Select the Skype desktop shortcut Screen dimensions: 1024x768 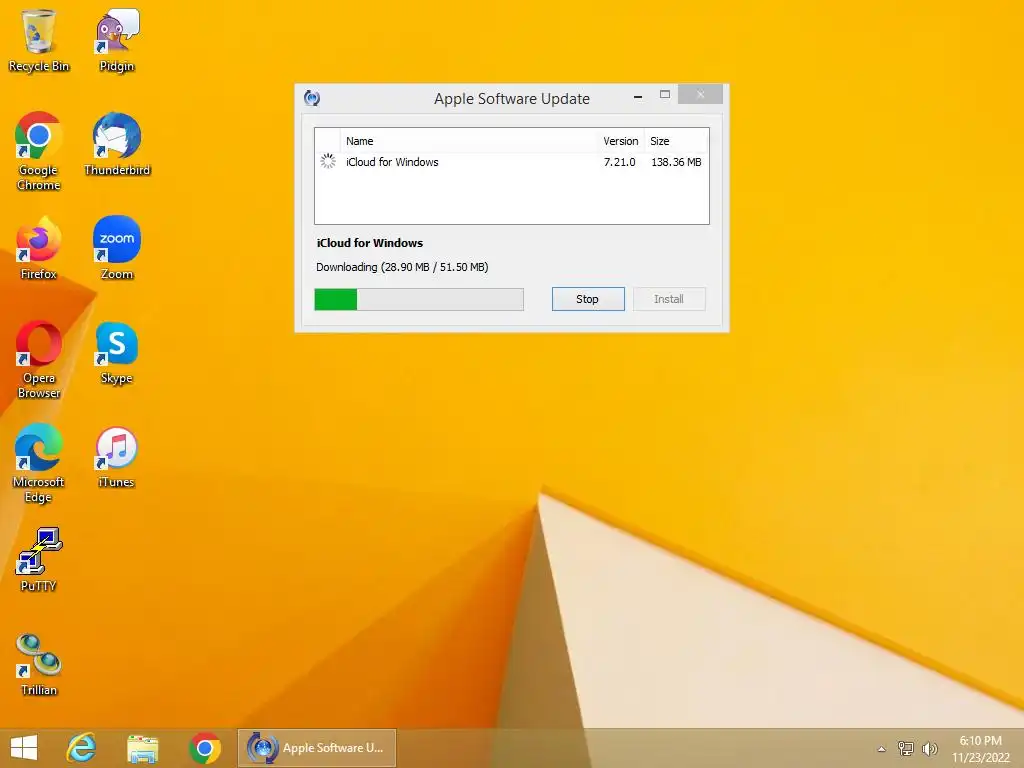coord(117,352)
